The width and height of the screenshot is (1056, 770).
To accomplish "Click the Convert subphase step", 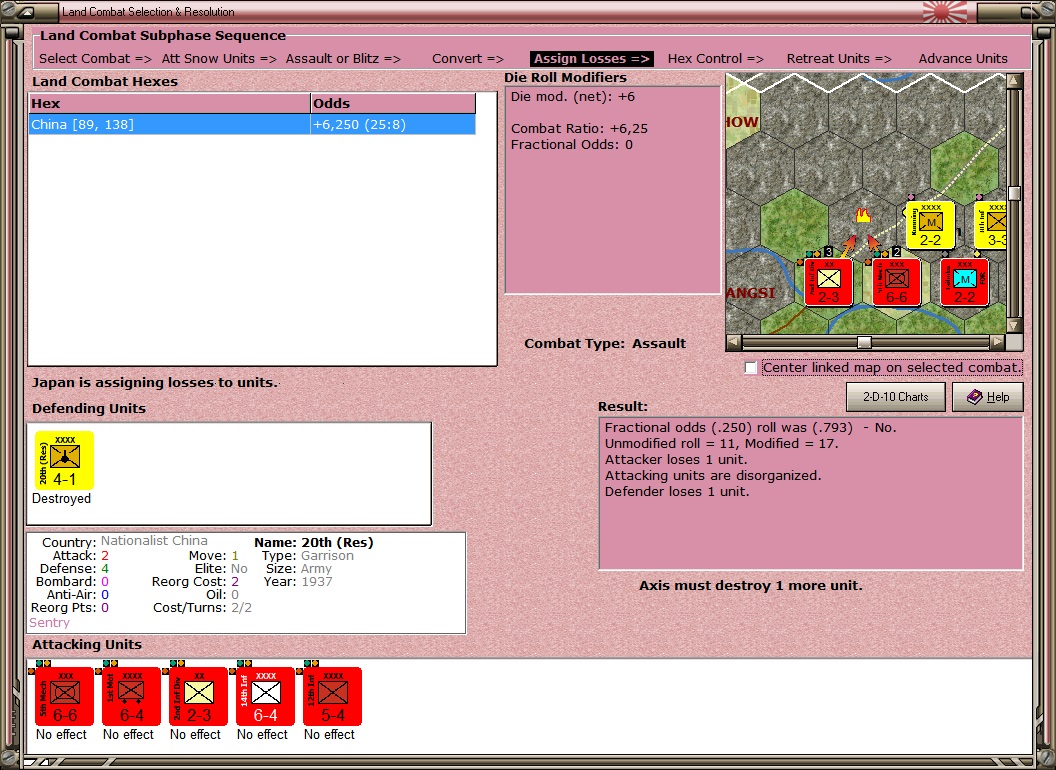I will [467, 59].
